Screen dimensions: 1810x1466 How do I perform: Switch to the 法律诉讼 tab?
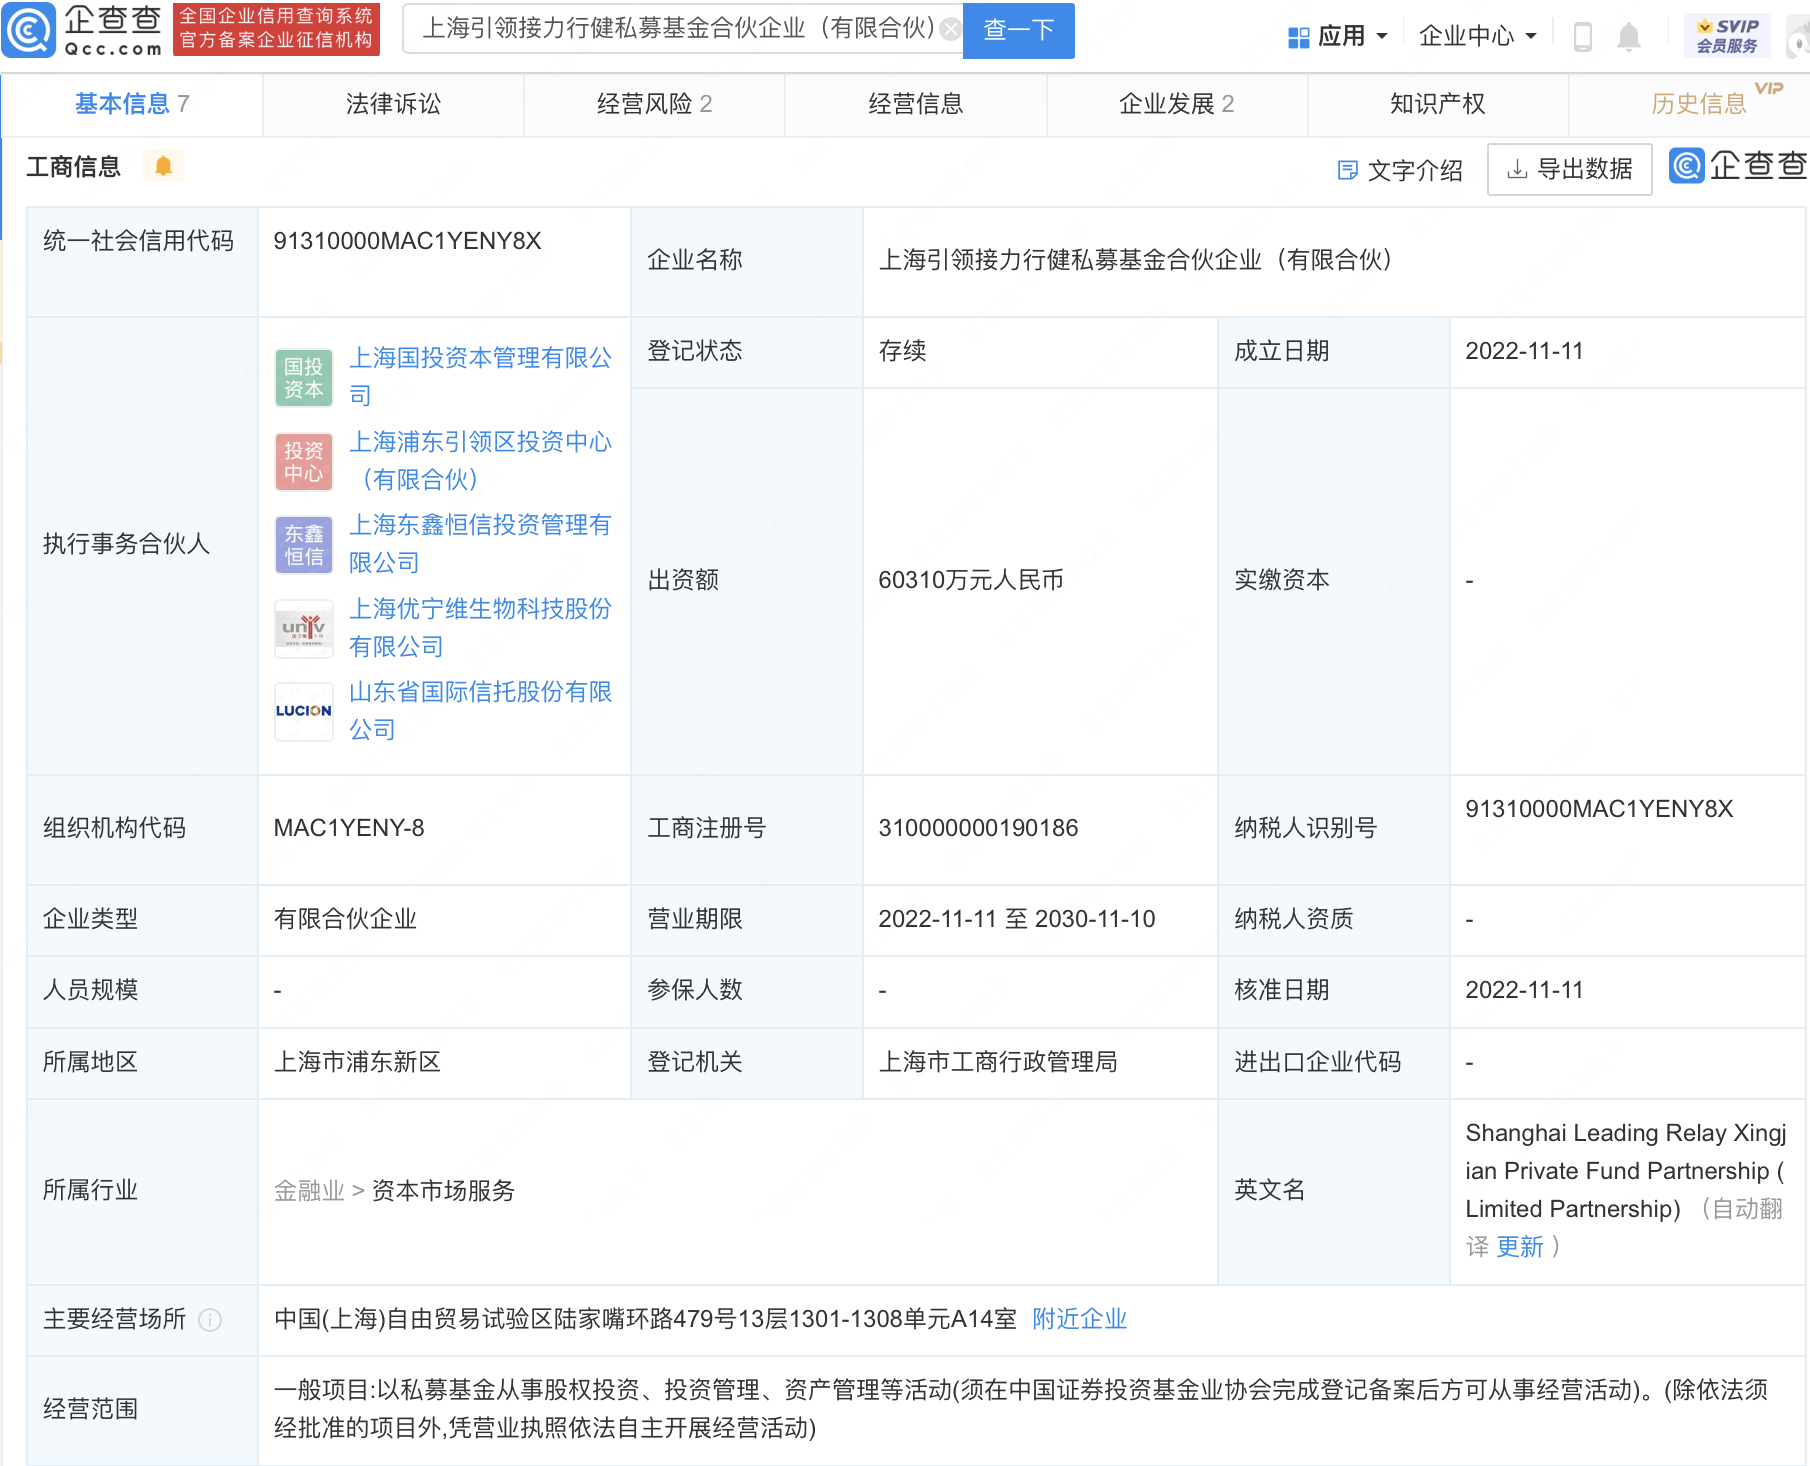(393, 104)
